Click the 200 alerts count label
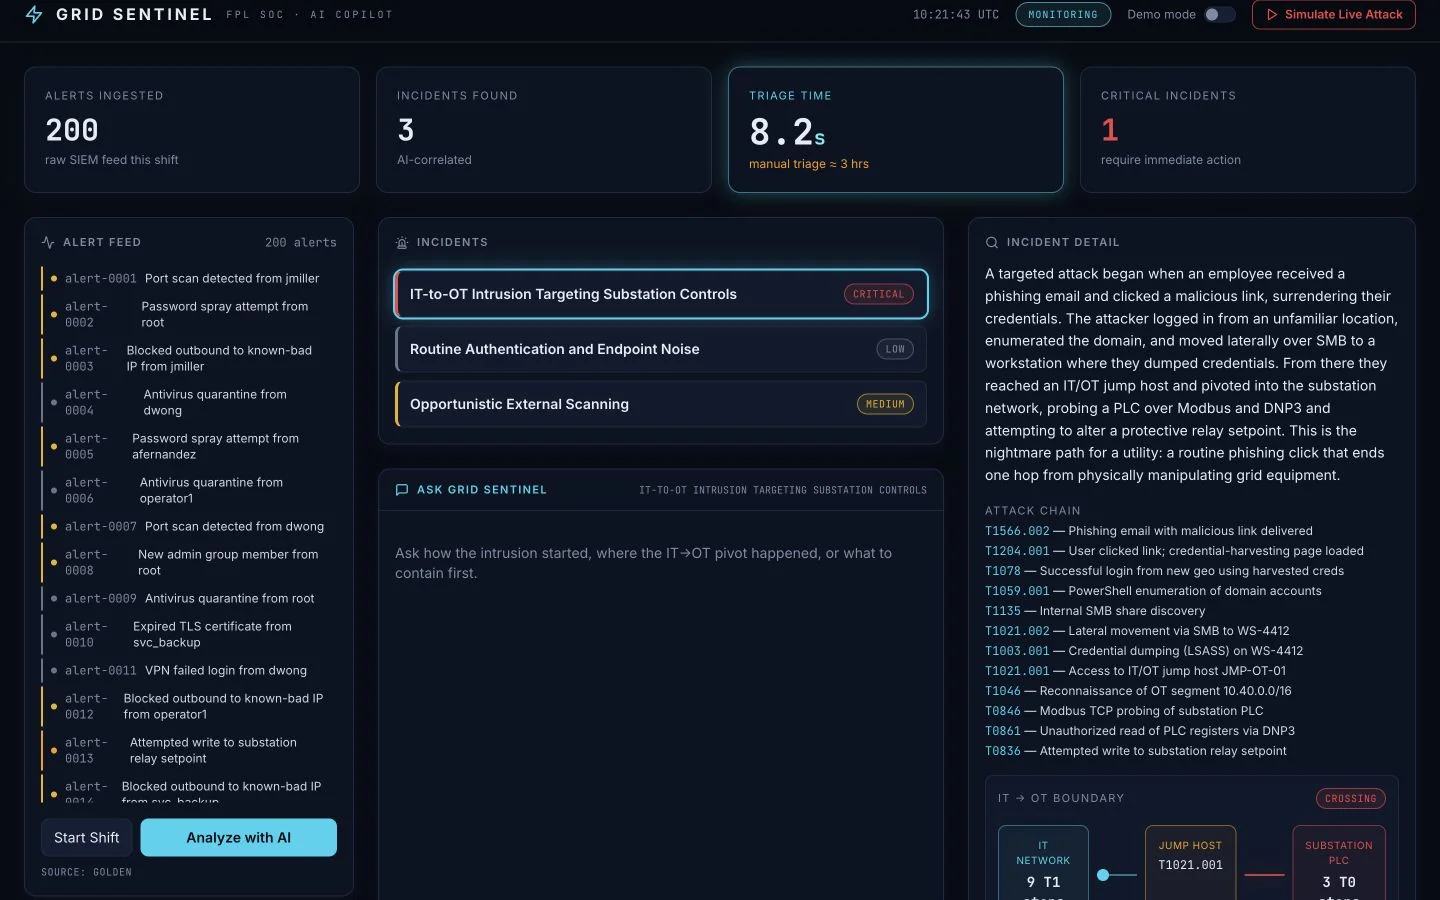The width and height of the screenshot is (1440, 900). tap(301, 243)
